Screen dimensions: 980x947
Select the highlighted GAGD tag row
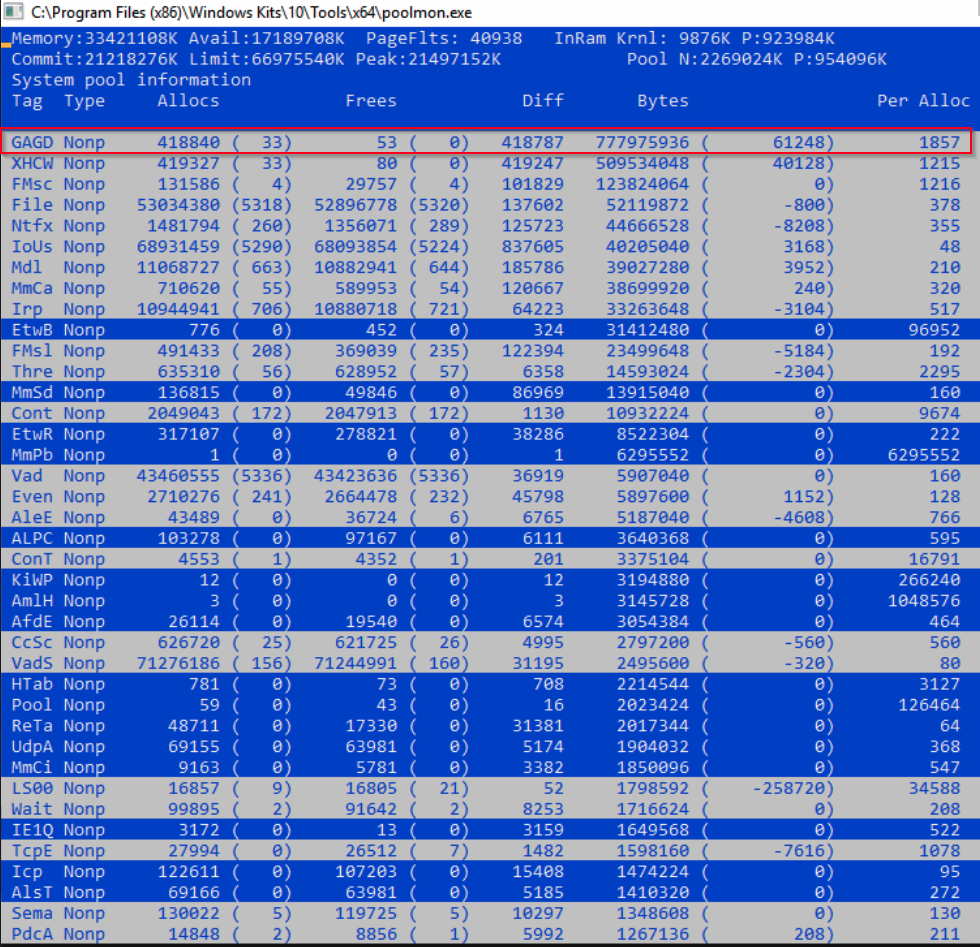(486, 142)
